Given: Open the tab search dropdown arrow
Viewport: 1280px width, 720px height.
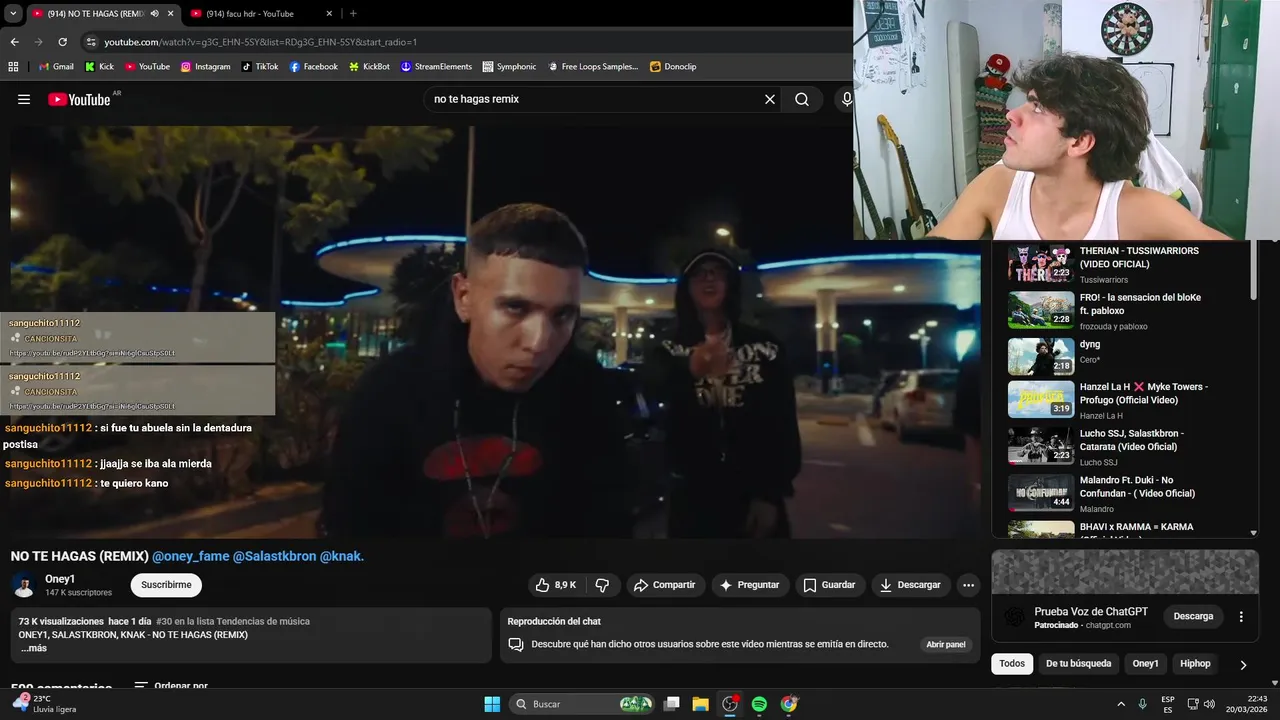Looking at the screenshot, I should coord(13,14).
